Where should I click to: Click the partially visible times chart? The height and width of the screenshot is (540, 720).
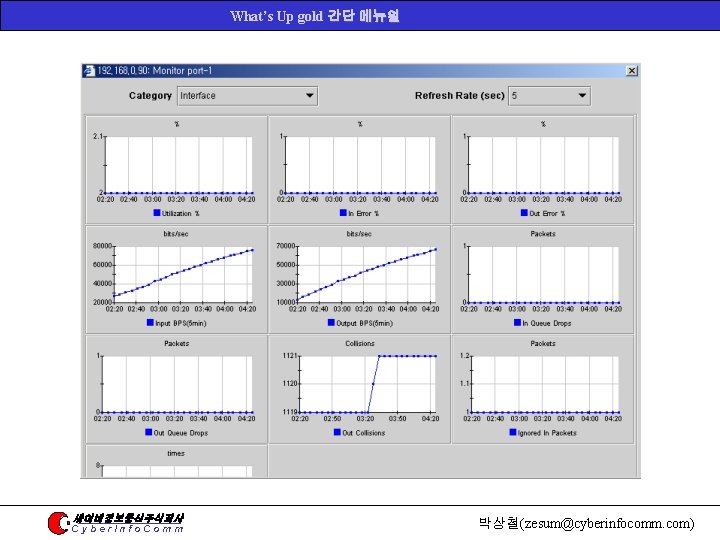tap(176, 461)
